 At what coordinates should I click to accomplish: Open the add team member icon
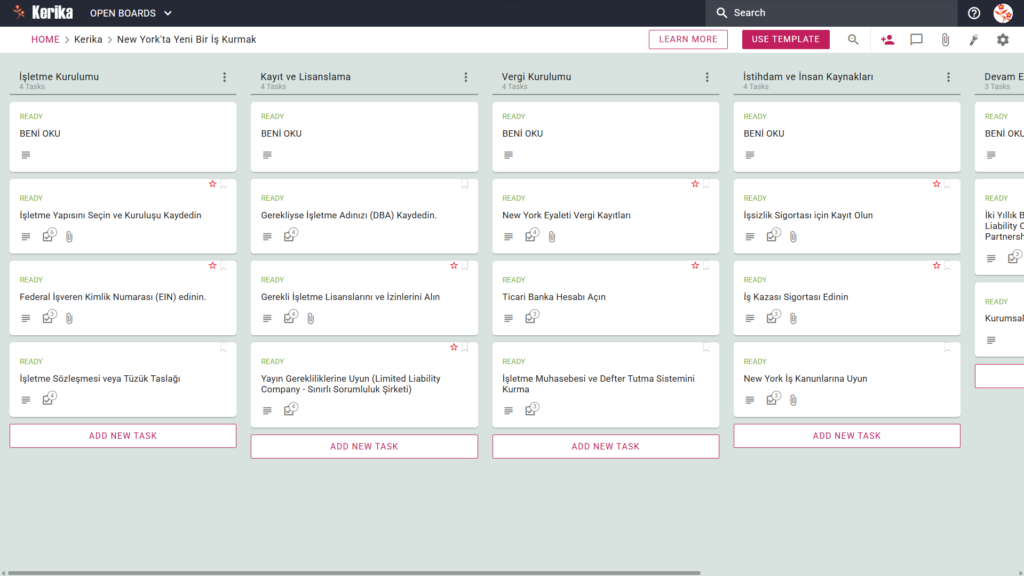click(887, 40)
